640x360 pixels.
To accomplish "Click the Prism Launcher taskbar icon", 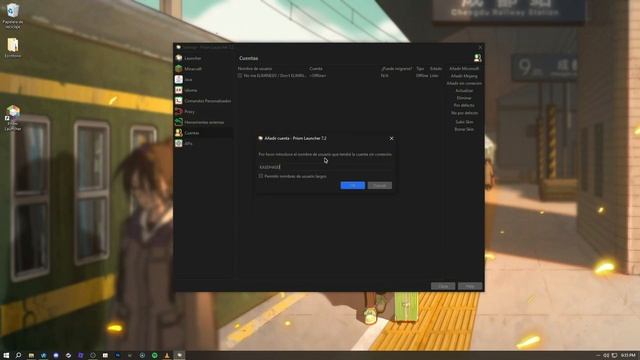I will coord(179,356).
